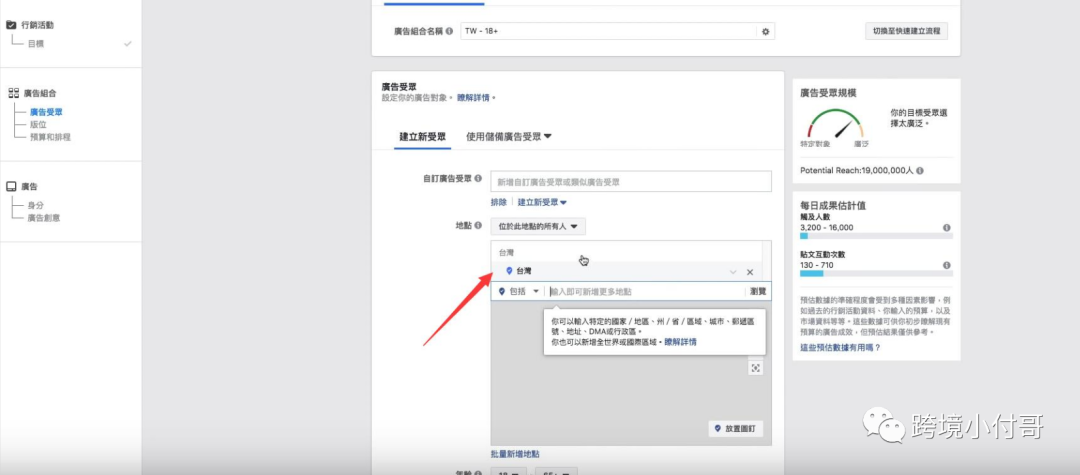This screenshot has height=475, width=1080.
Task: Open the 位於此地點的所有人 dropdown
Action: point(538,226)
